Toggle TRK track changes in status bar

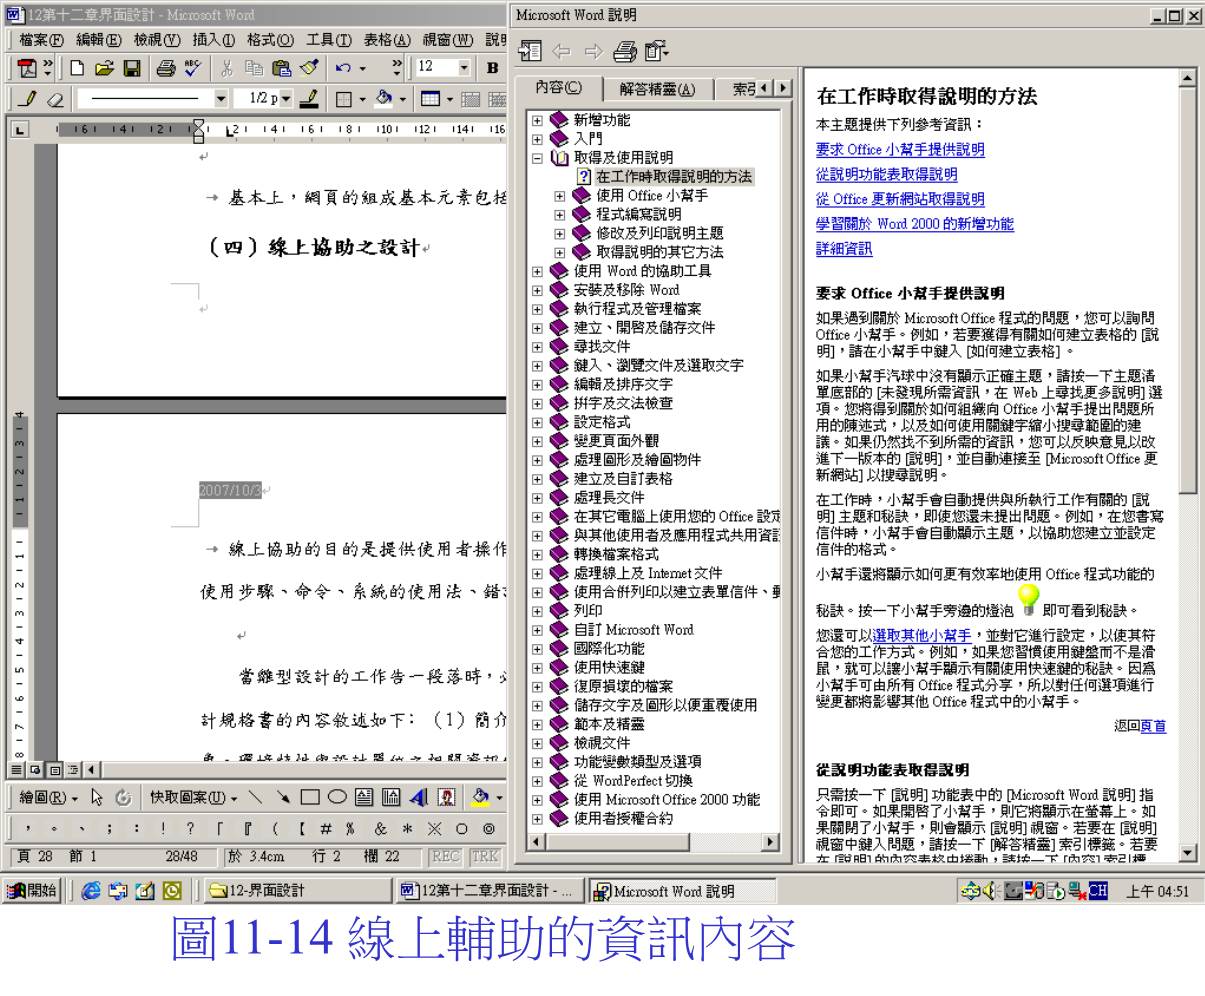click(485, 856)
